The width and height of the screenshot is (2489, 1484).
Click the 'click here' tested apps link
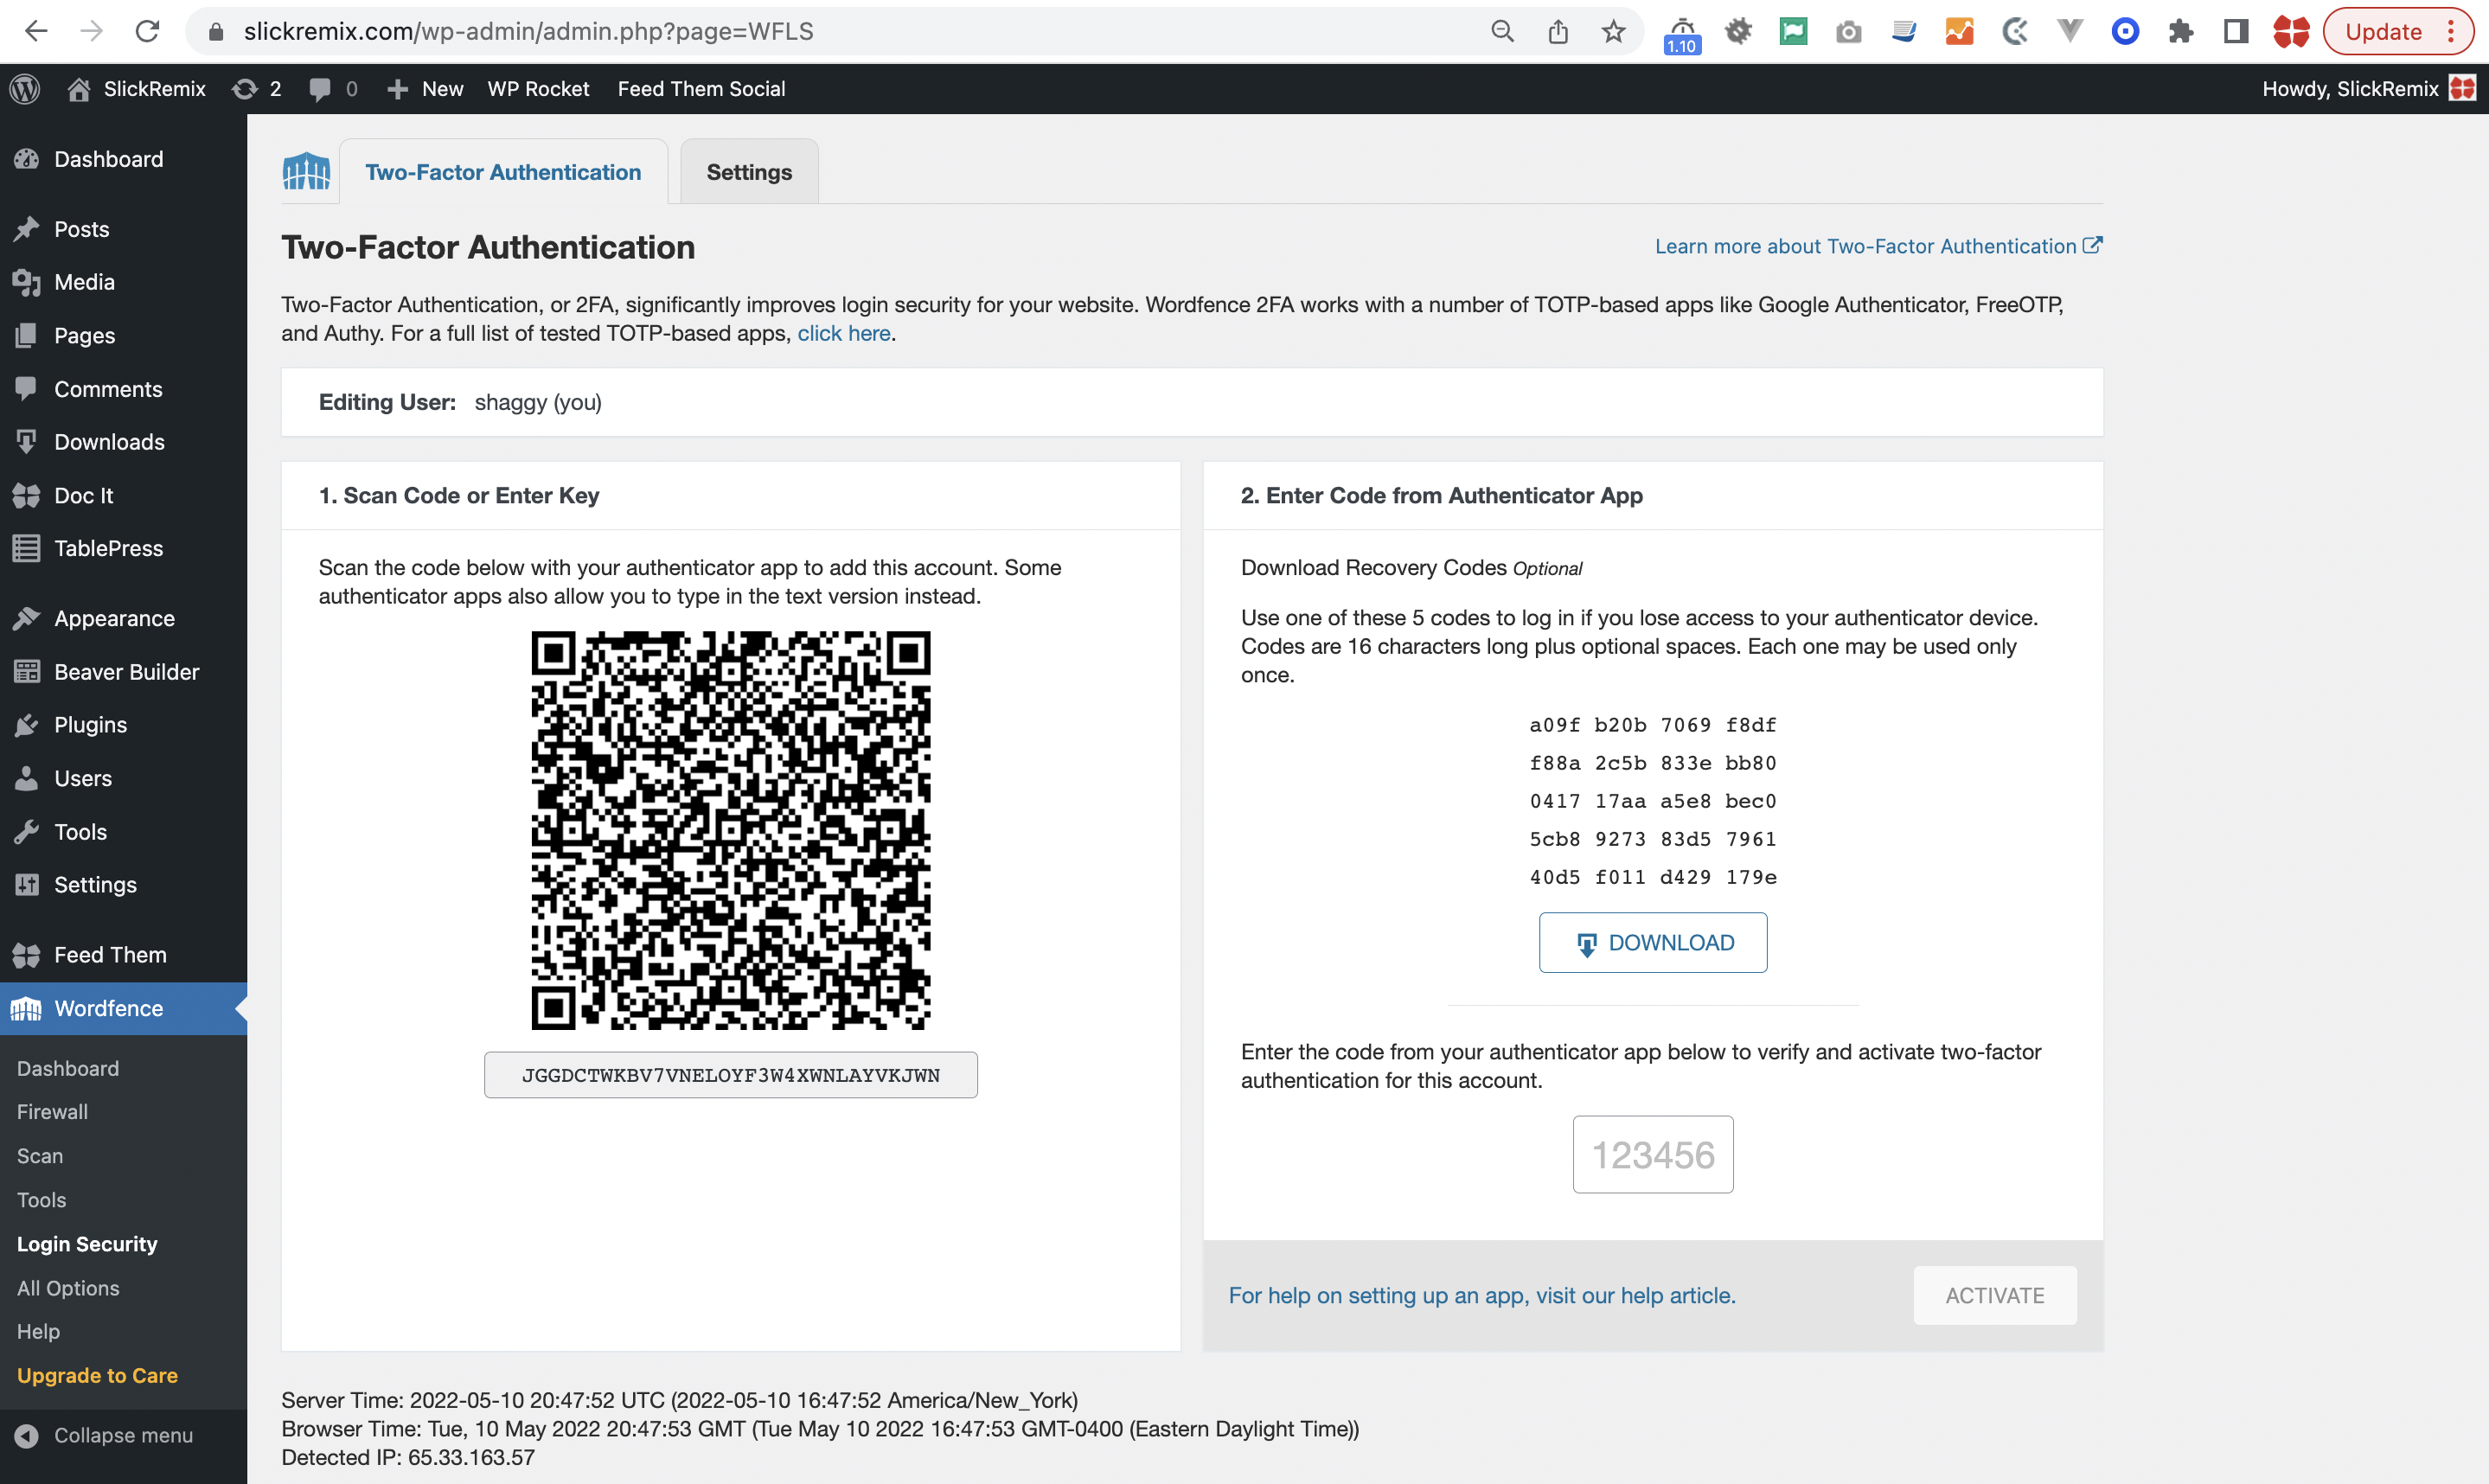pyautogui.click(x=843, y=333)
